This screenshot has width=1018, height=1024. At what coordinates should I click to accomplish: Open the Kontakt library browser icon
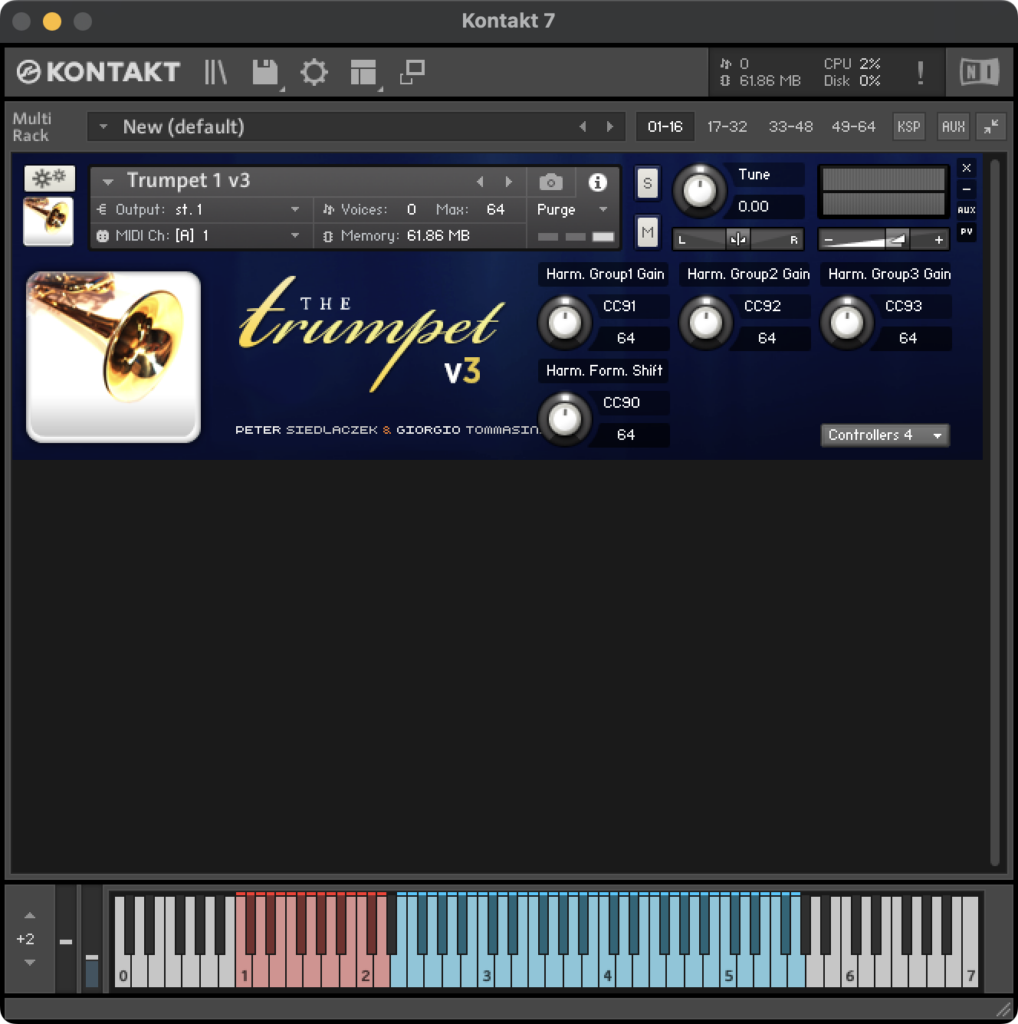[x=215, y=72]
